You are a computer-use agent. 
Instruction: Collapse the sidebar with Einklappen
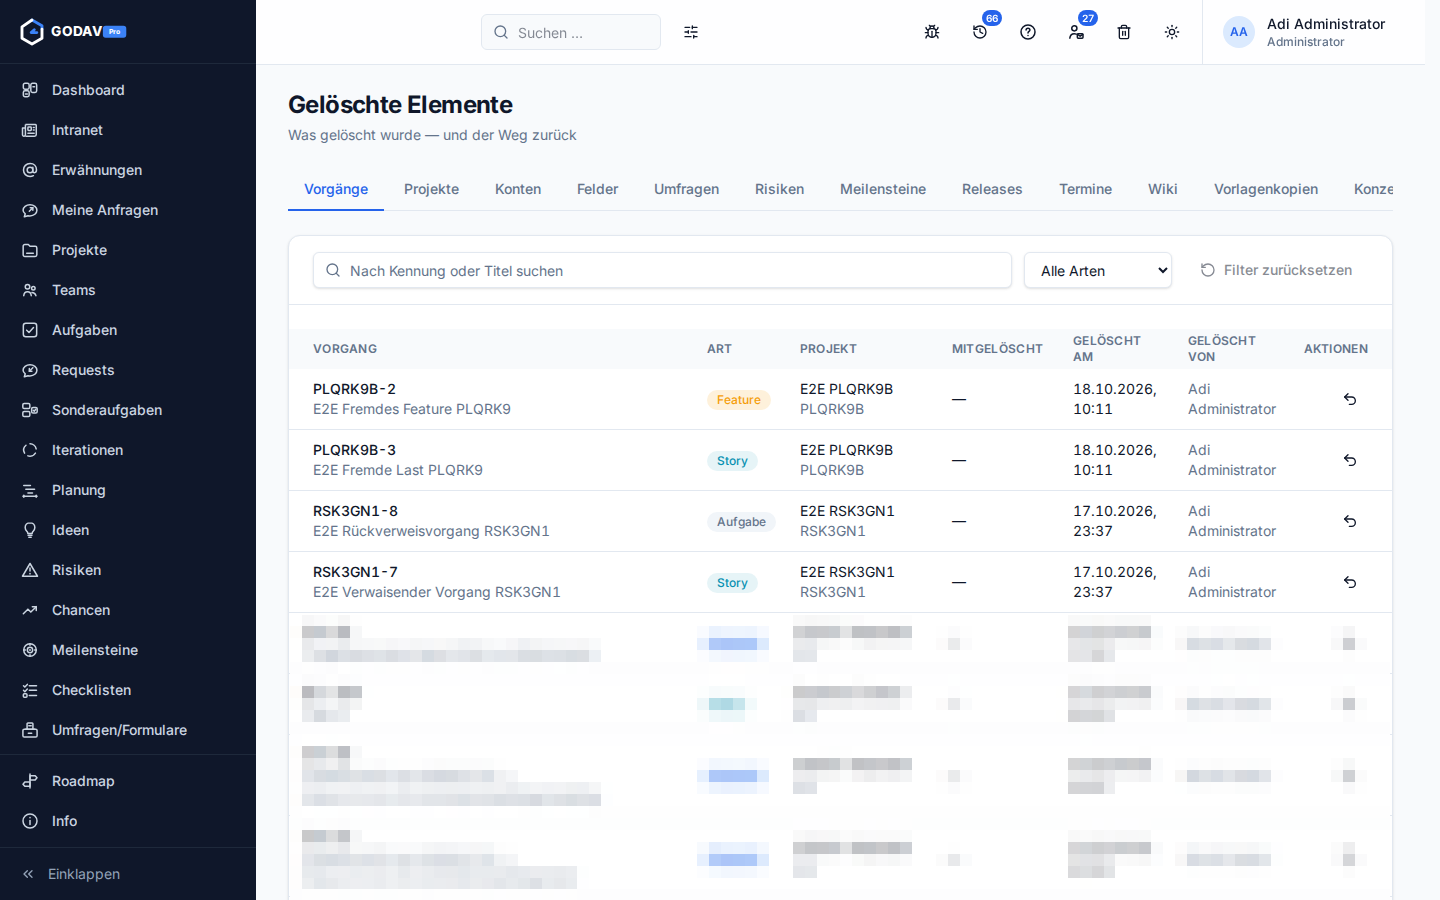[x=128, y=874]
